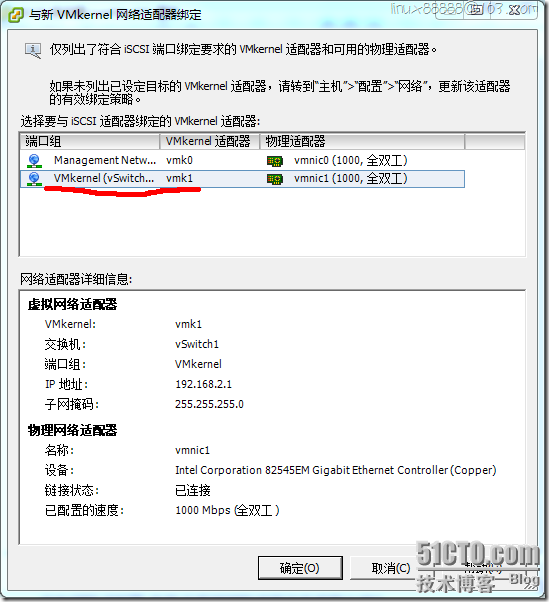Click the IP address 192.168.2.1 value
The image size is (549, 602).
point(203,384)
